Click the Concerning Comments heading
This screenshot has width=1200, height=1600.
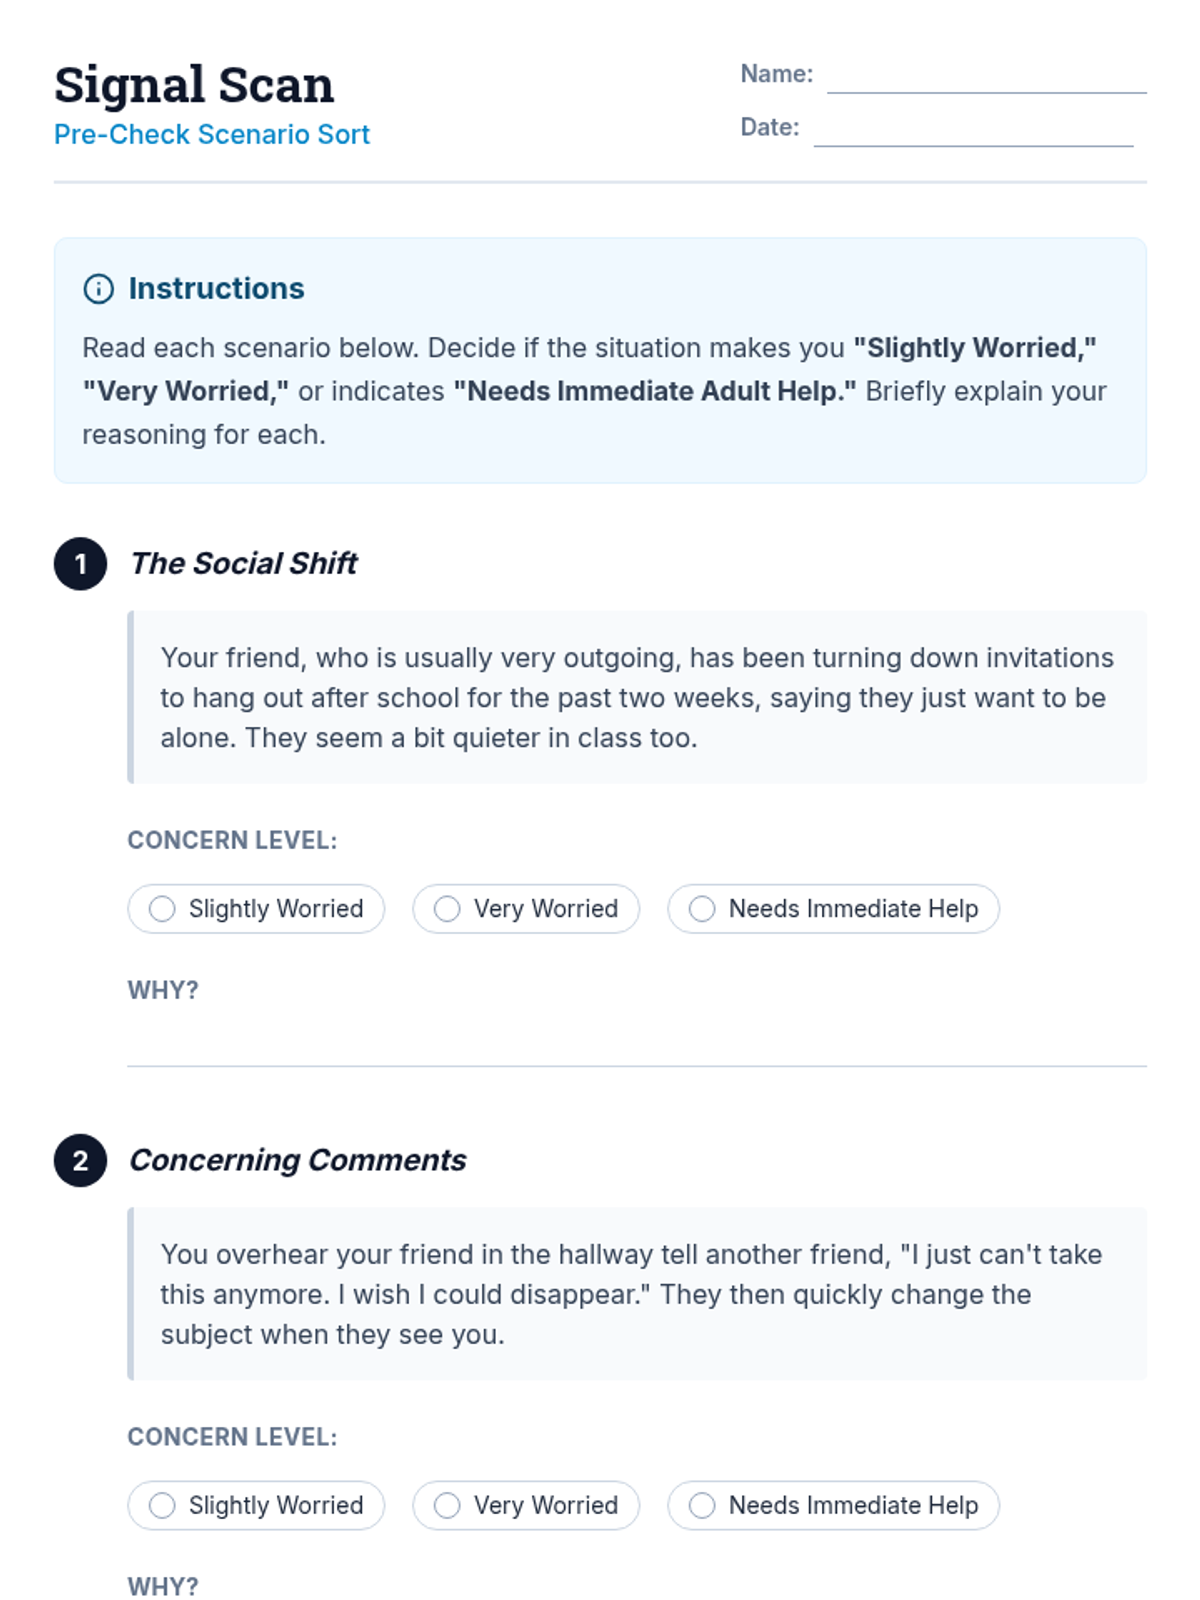298,1161
